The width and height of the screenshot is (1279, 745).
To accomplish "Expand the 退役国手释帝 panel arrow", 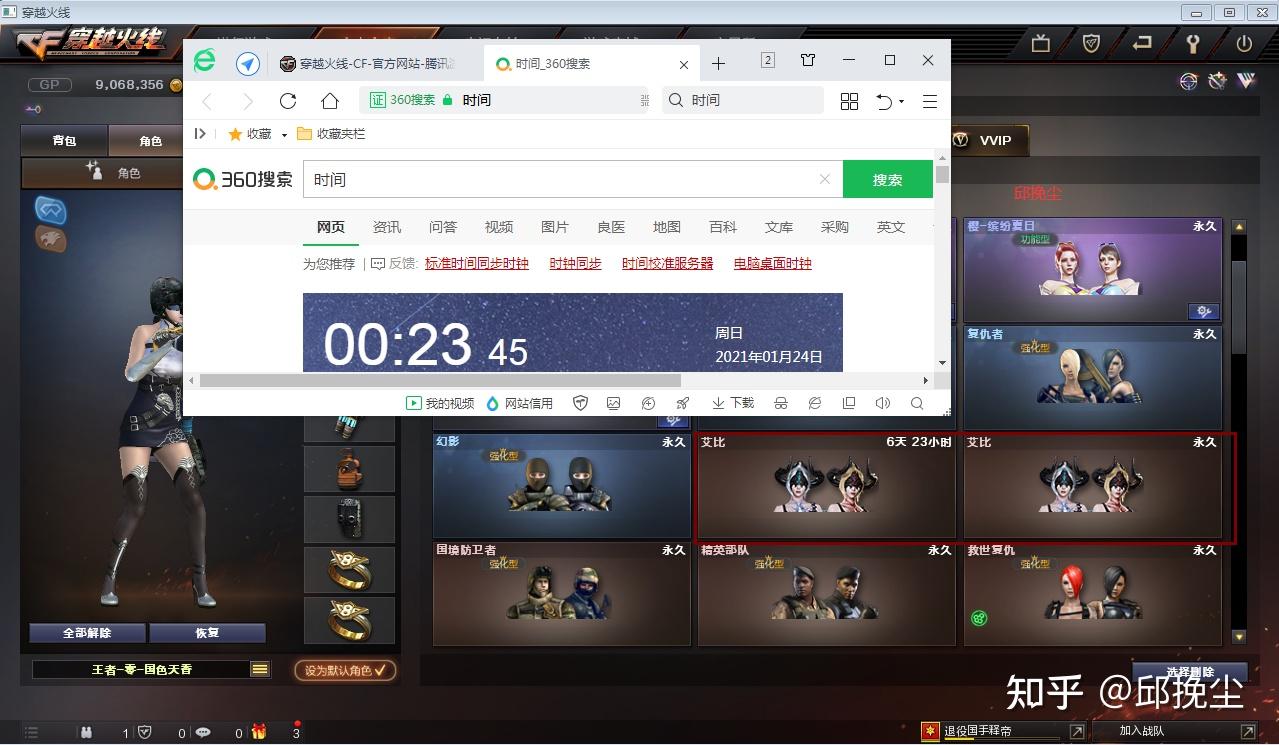I will (1076, 732).
